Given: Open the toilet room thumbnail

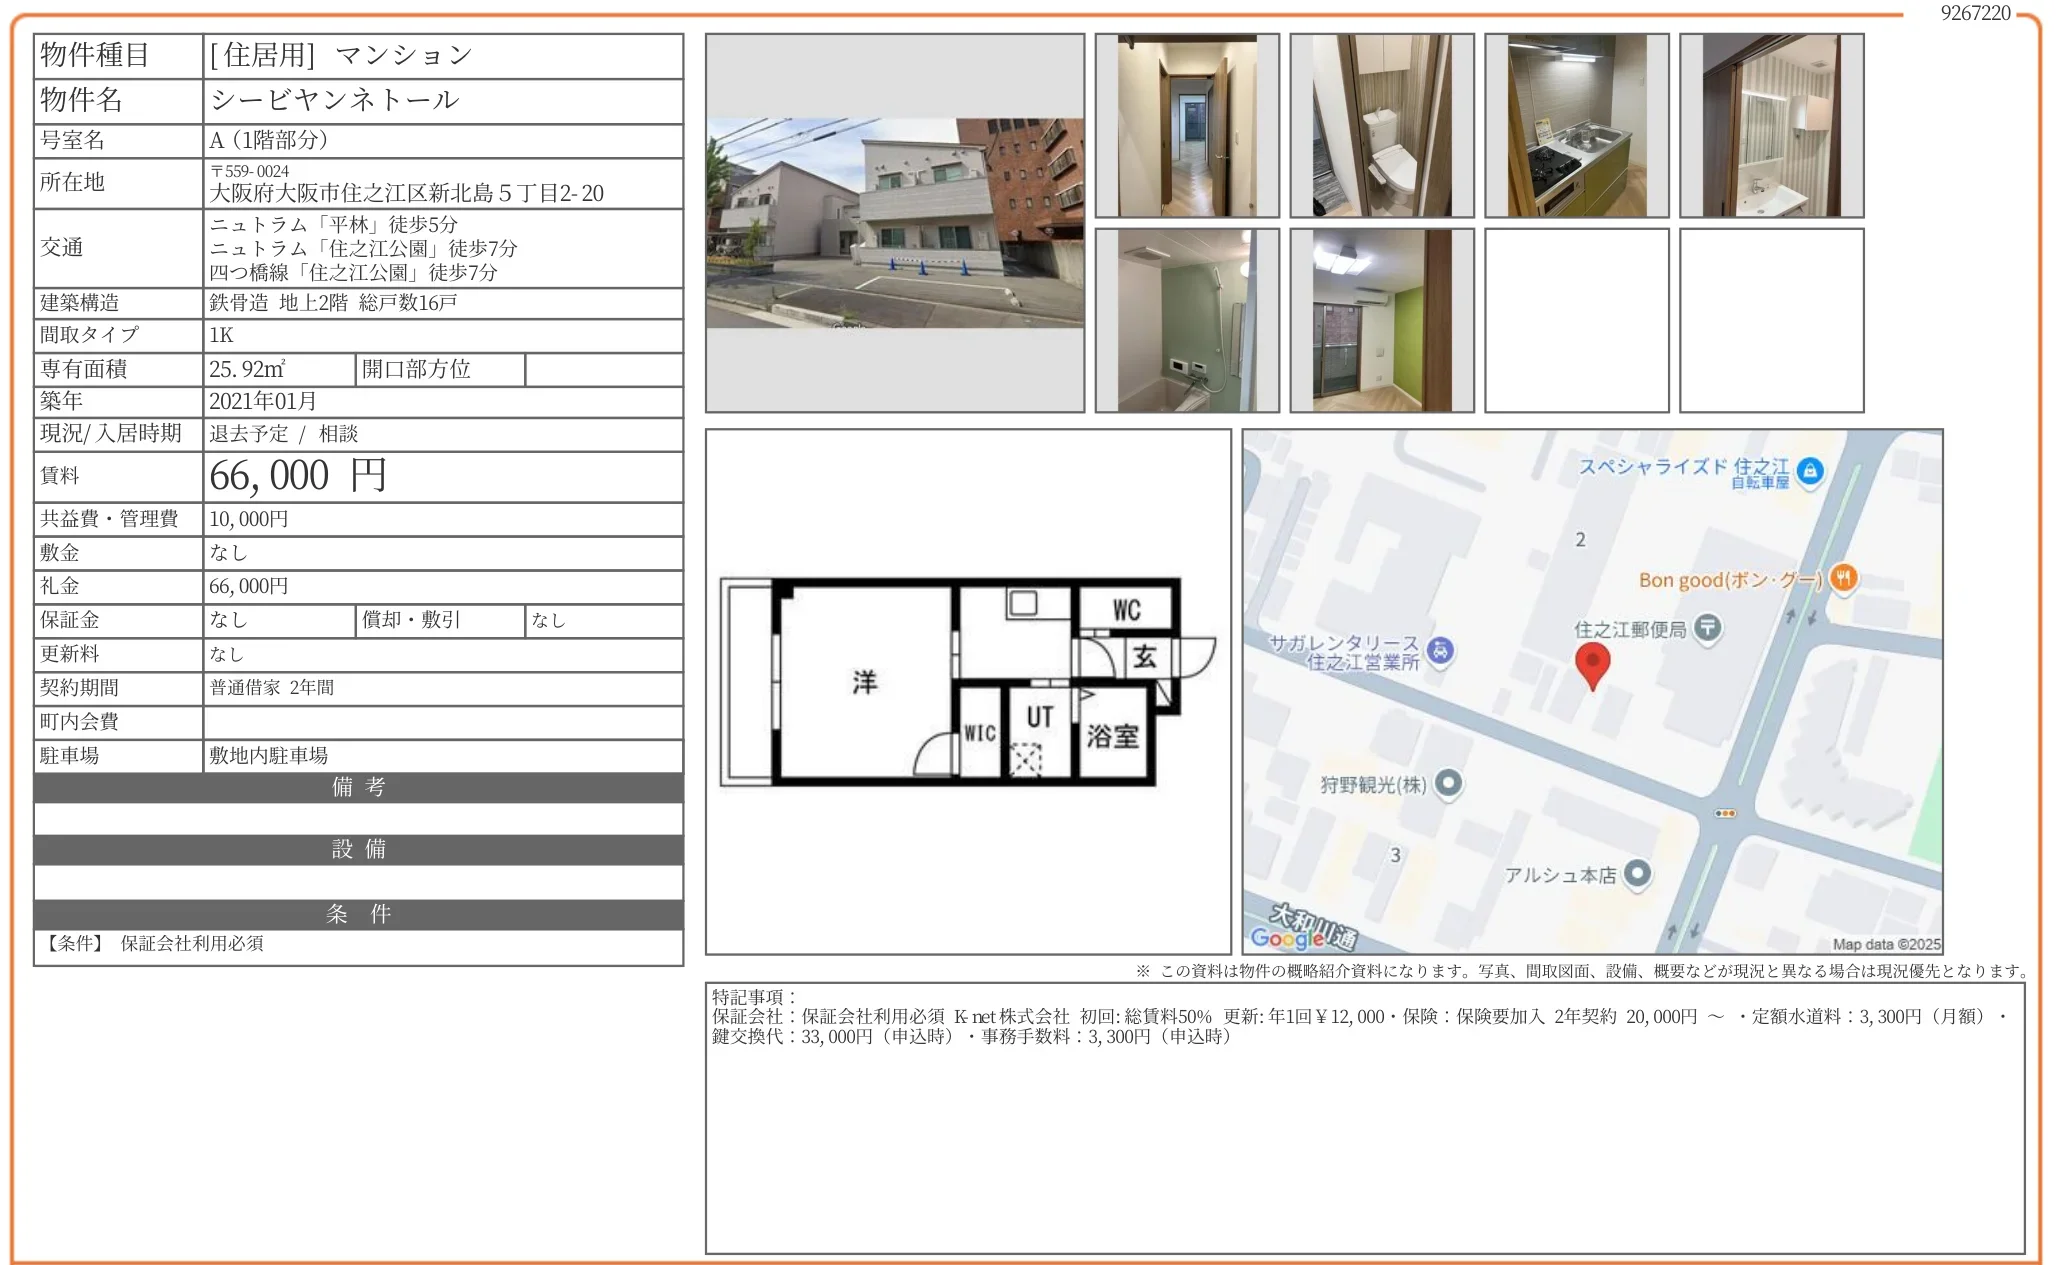Looking at the screenshot, I should [x=1381, y=125].
